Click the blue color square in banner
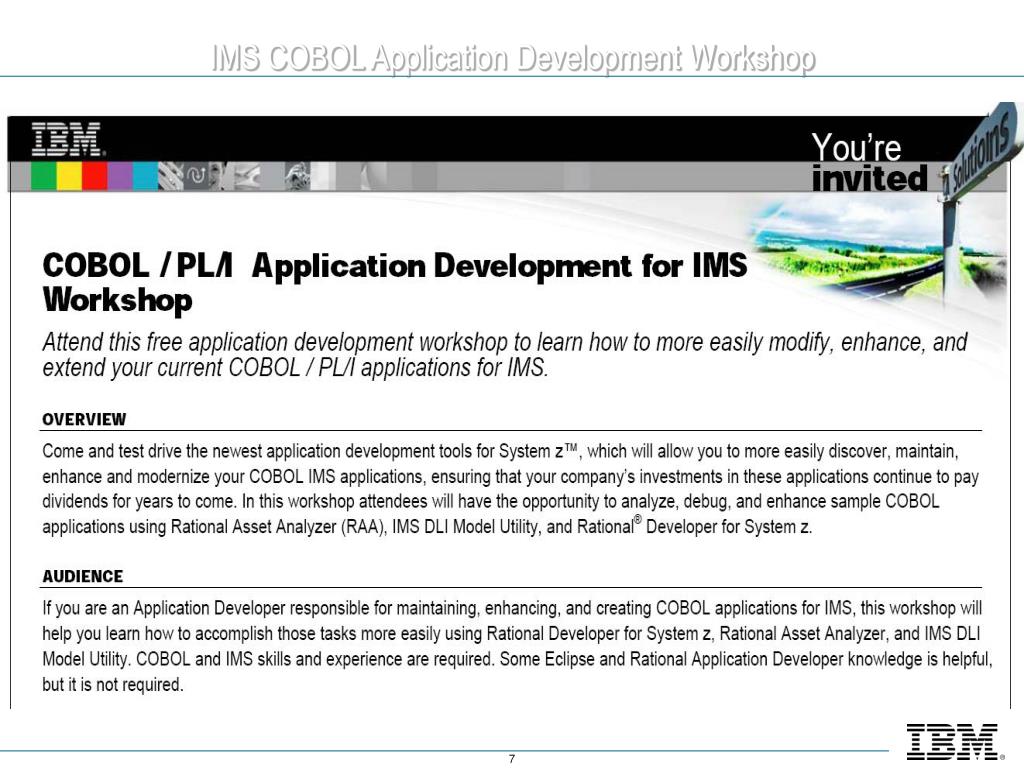The height and width of the screenshot is (768, 1024). tap(145, 176)
